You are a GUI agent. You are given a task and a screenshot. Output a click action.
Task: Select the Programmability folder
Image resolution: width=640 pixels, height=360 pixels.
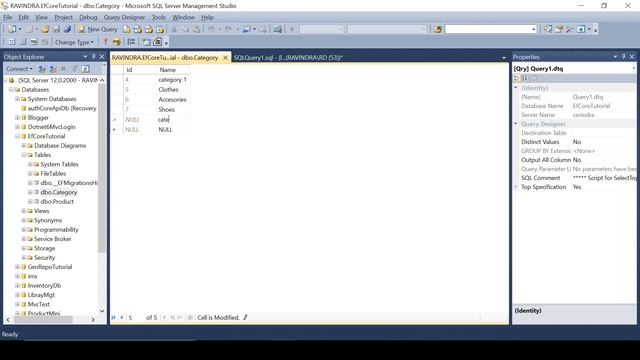[56, 229]
